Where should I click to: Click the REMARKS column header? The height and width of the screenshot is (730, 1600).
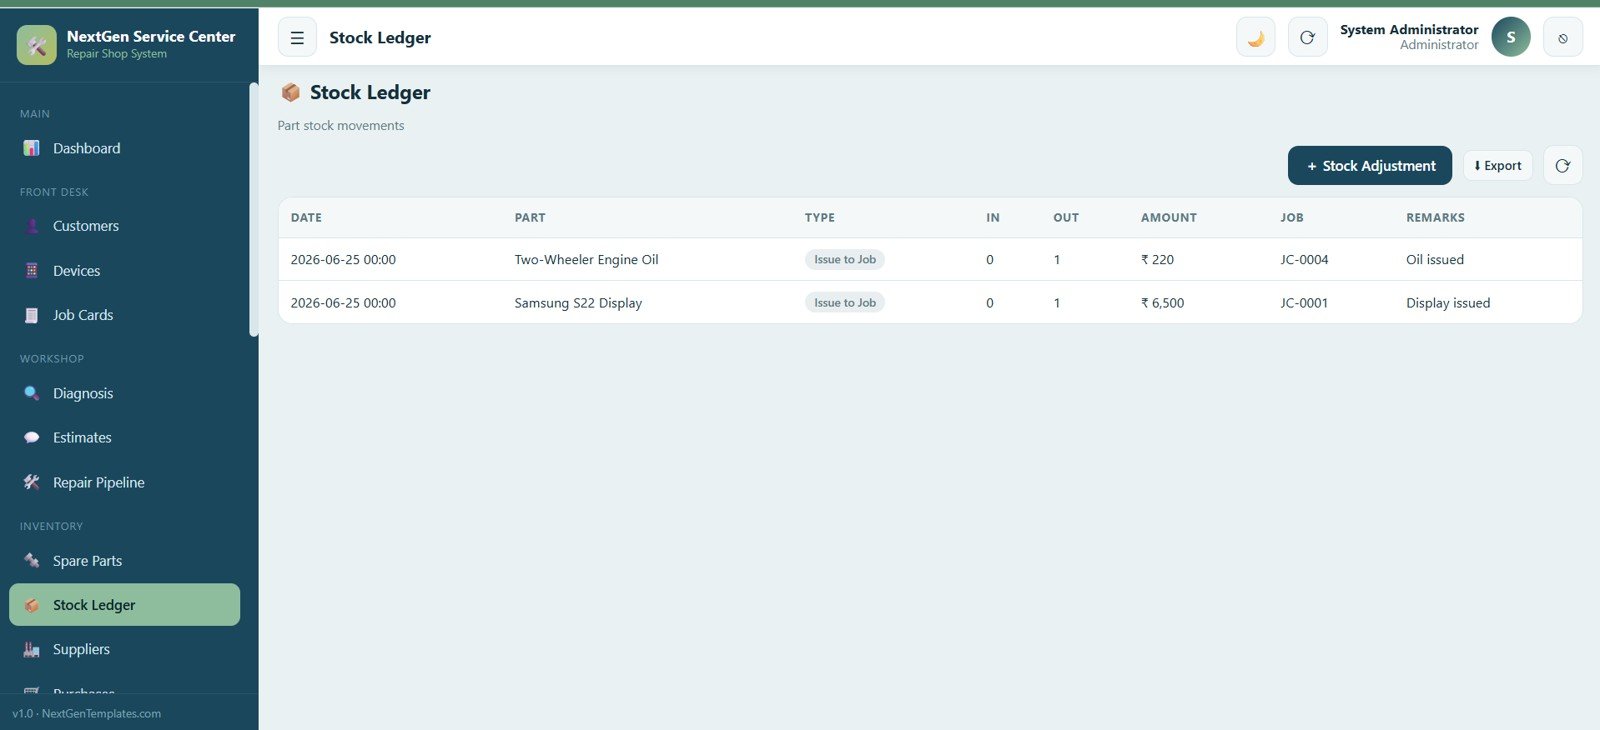[1435, 218]
